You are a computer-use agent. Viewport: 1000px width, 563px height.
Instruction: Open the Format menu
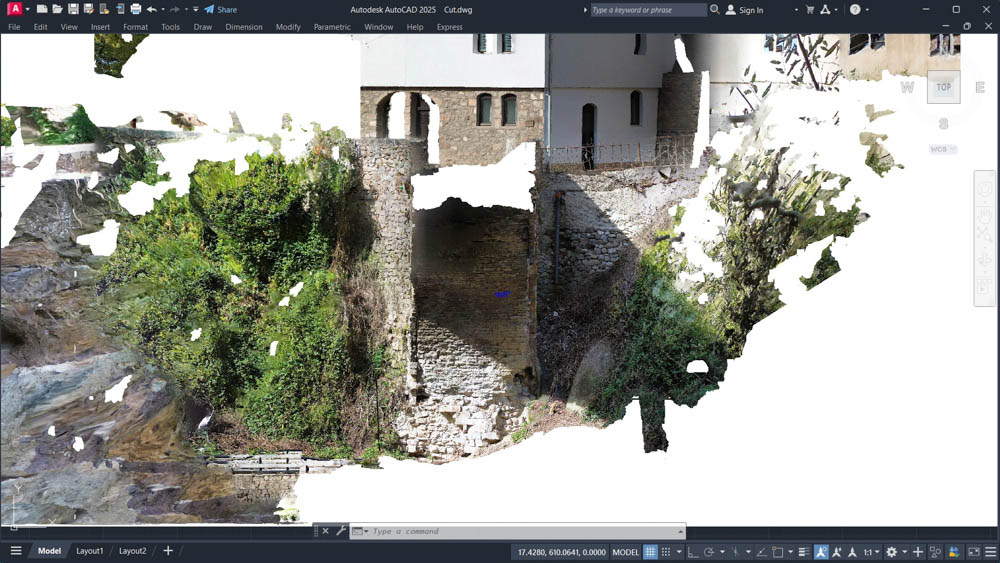click(135, 27)
